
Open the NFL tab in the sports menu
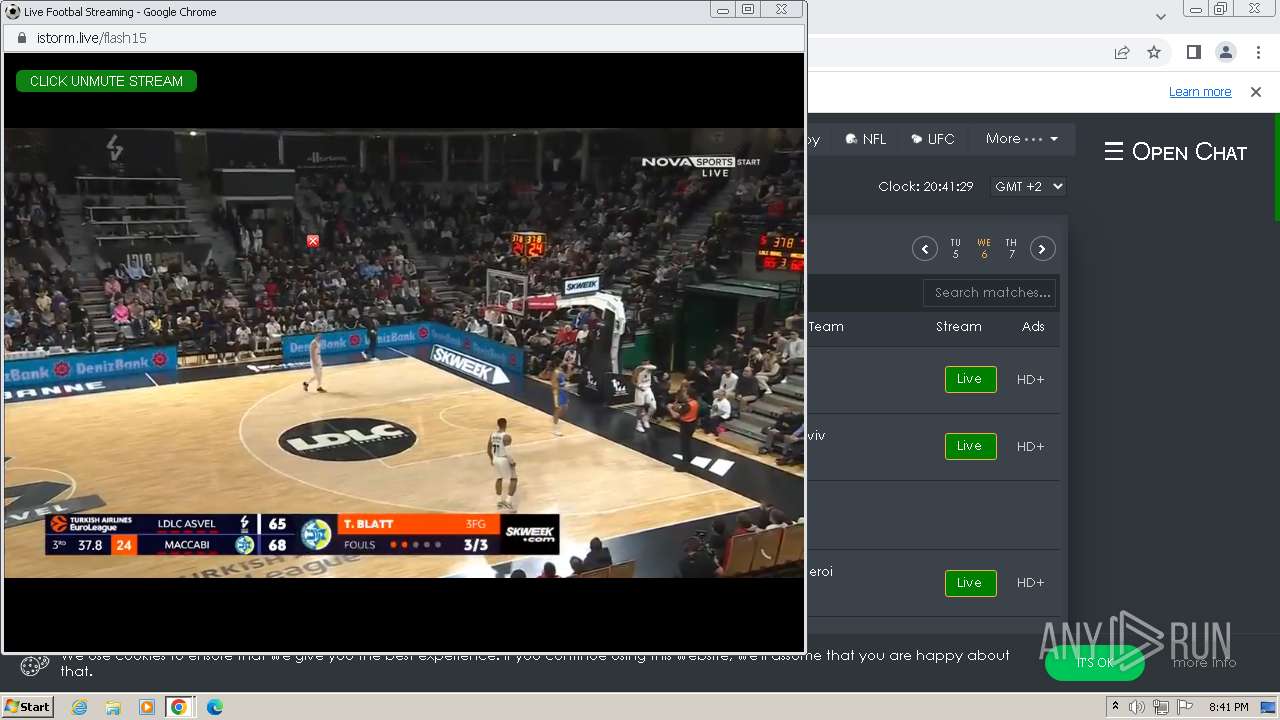click(x=866, y=139)
